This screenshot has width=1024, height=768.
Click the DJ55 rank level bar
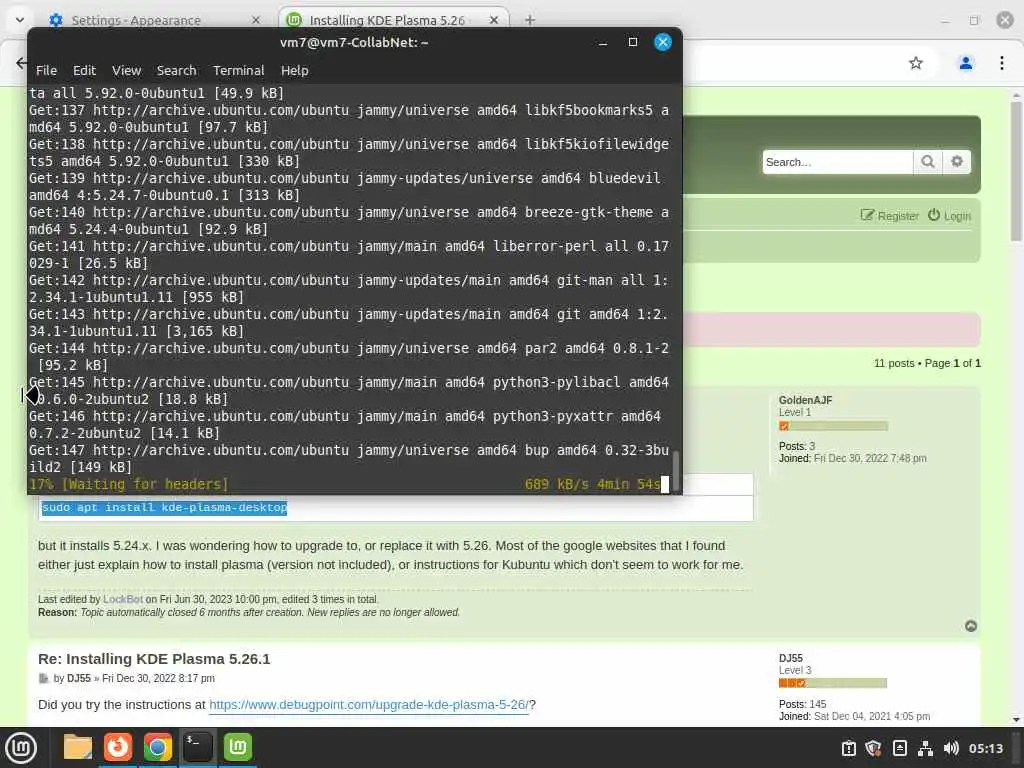833,683
